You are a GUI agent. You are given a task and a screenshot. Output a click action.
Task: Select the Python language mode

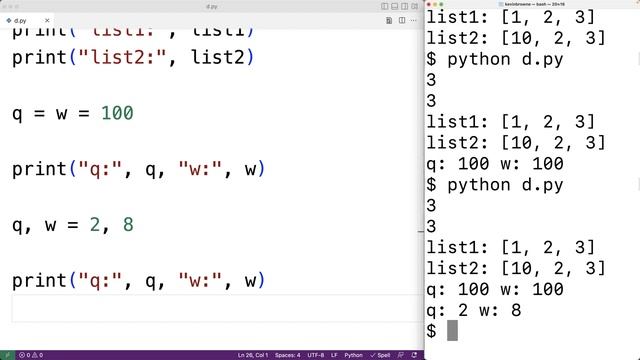353,355
